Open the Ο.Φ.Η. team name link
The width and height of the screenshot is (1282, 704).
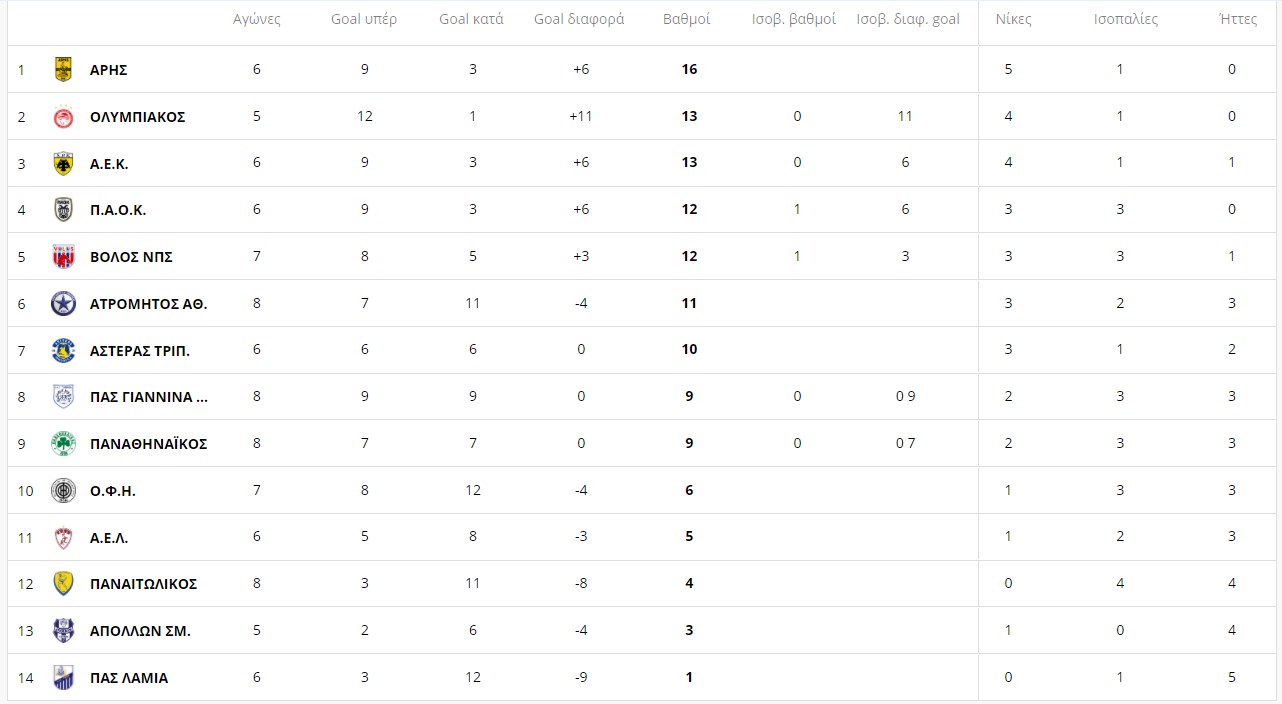112,491
